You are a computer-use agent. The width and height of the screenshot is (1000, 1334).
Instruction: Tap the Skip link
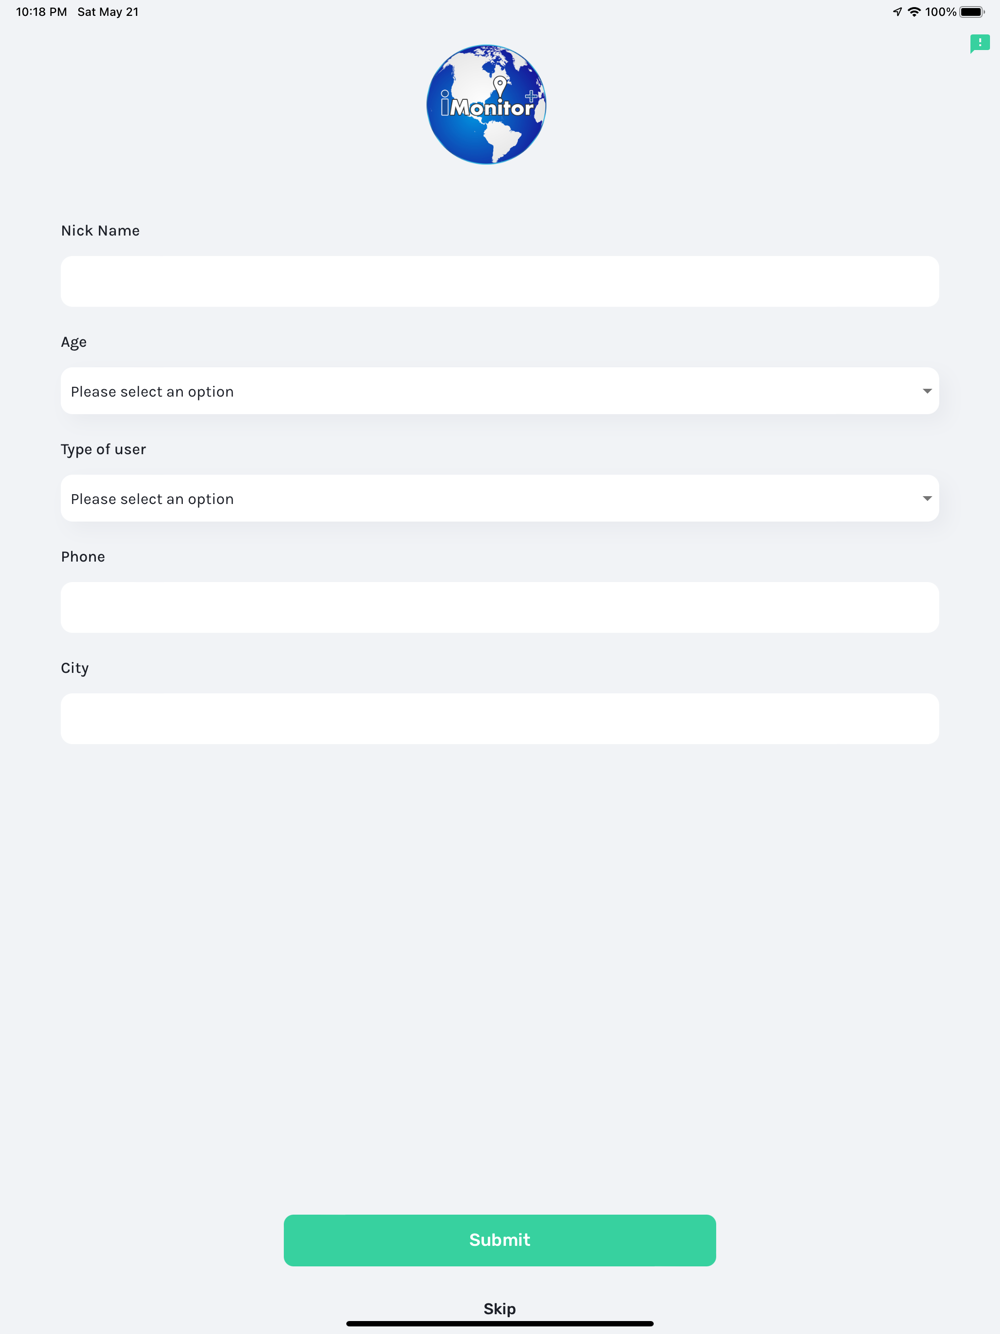(500, 1308)
